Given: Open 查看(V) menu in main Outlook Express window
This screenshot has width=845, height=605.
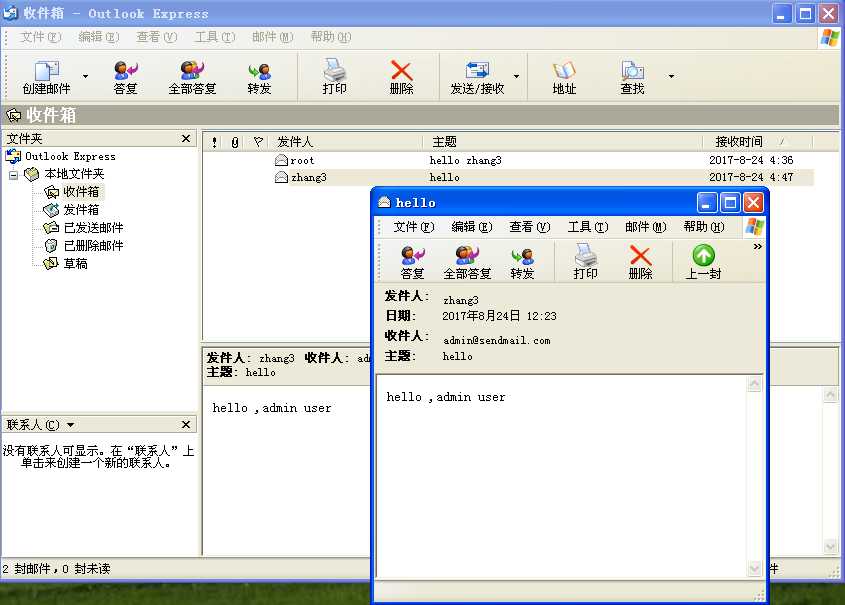Looking at the screenshot, I should 156,37.
